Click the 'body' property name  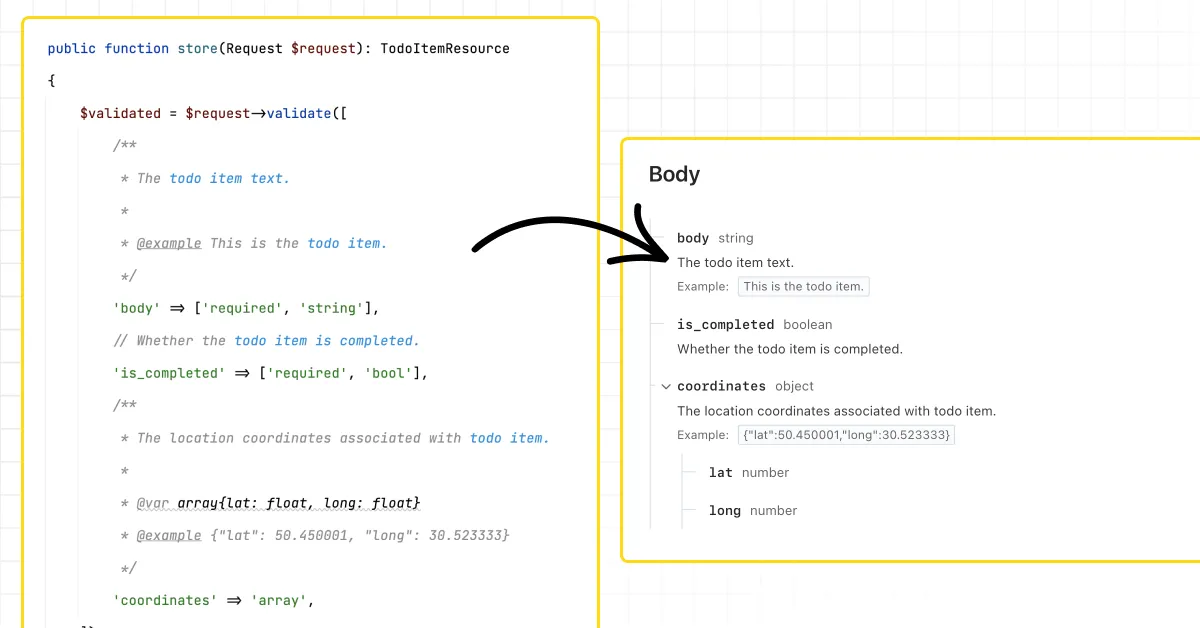(x=693, y=238)
